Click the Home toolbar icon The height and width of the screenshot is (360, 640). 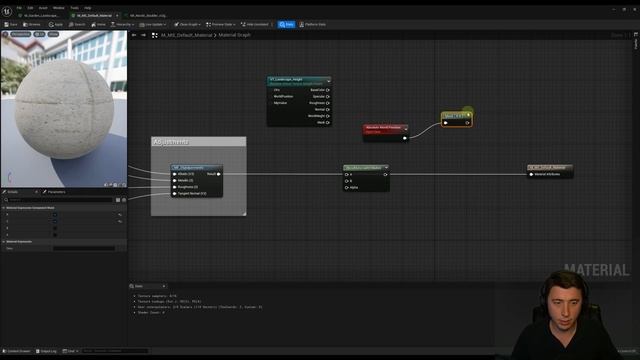coord(93,24)
